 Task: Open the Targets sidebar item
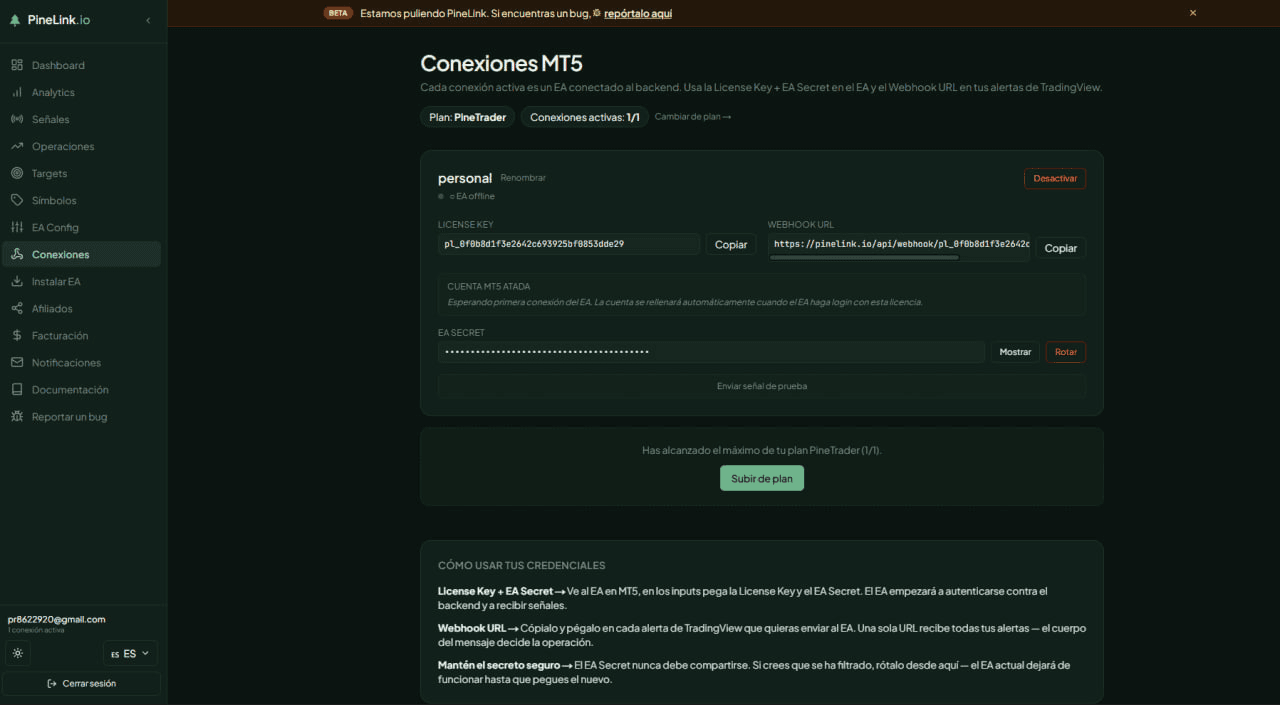click(x=81, y=173)
